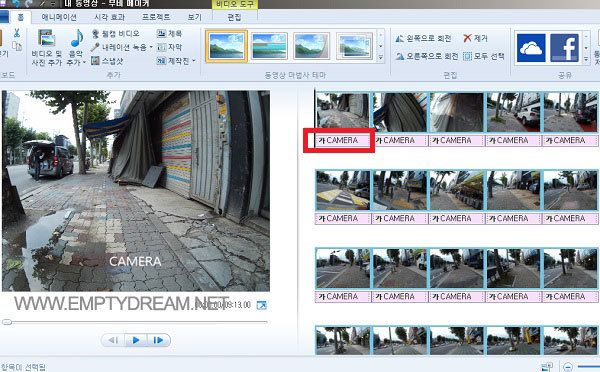Add videos and photos (비디오 및 사진 추가)
The image size is (600, 372).
click(x=47, y=48)
